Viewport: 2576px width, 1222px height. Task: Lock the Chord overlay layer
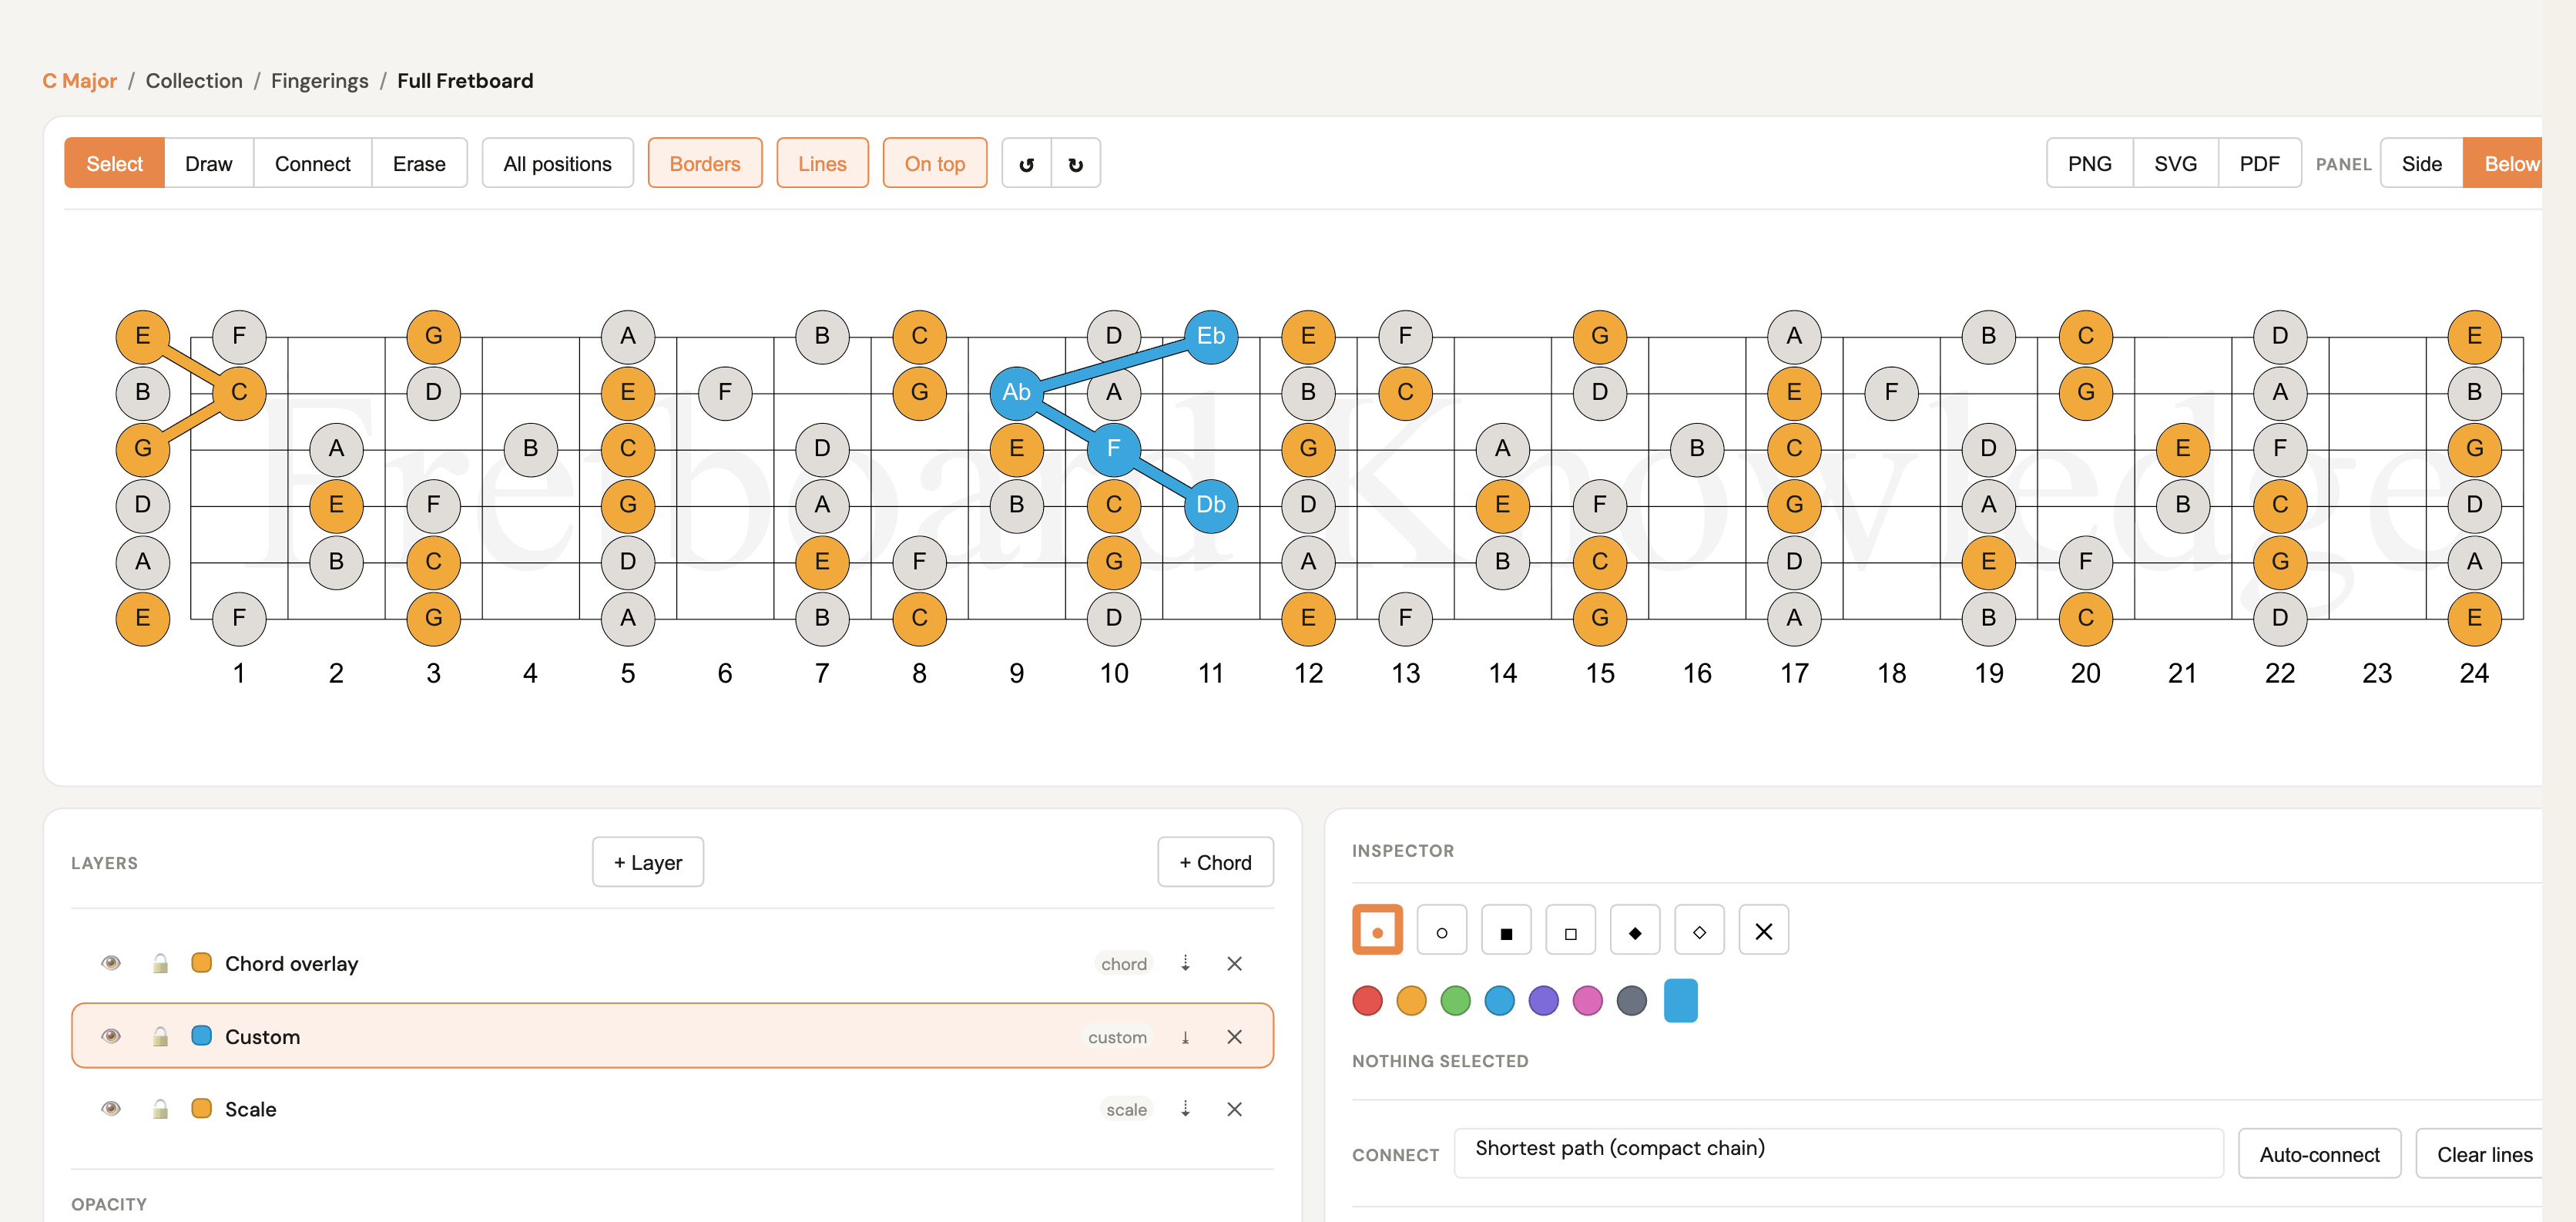[x=160, y=963]
